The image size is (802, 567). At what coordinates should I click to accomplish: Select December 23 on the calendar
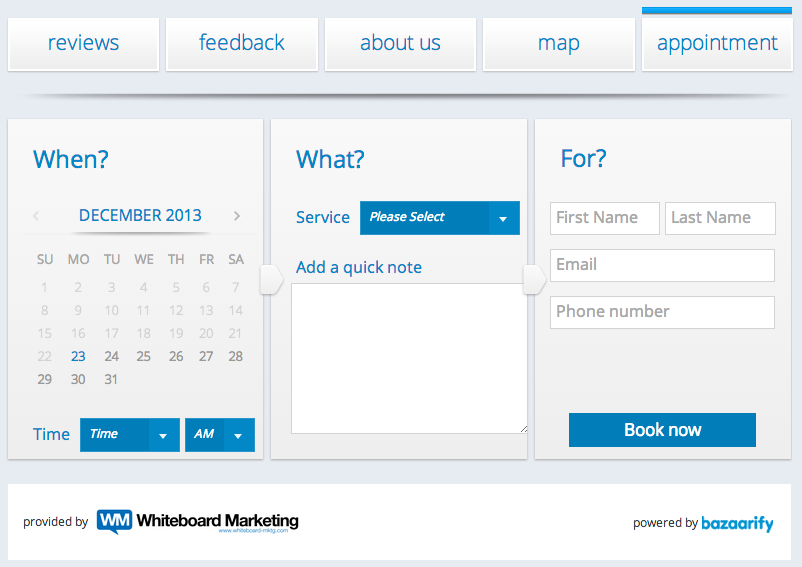point(78,356)
